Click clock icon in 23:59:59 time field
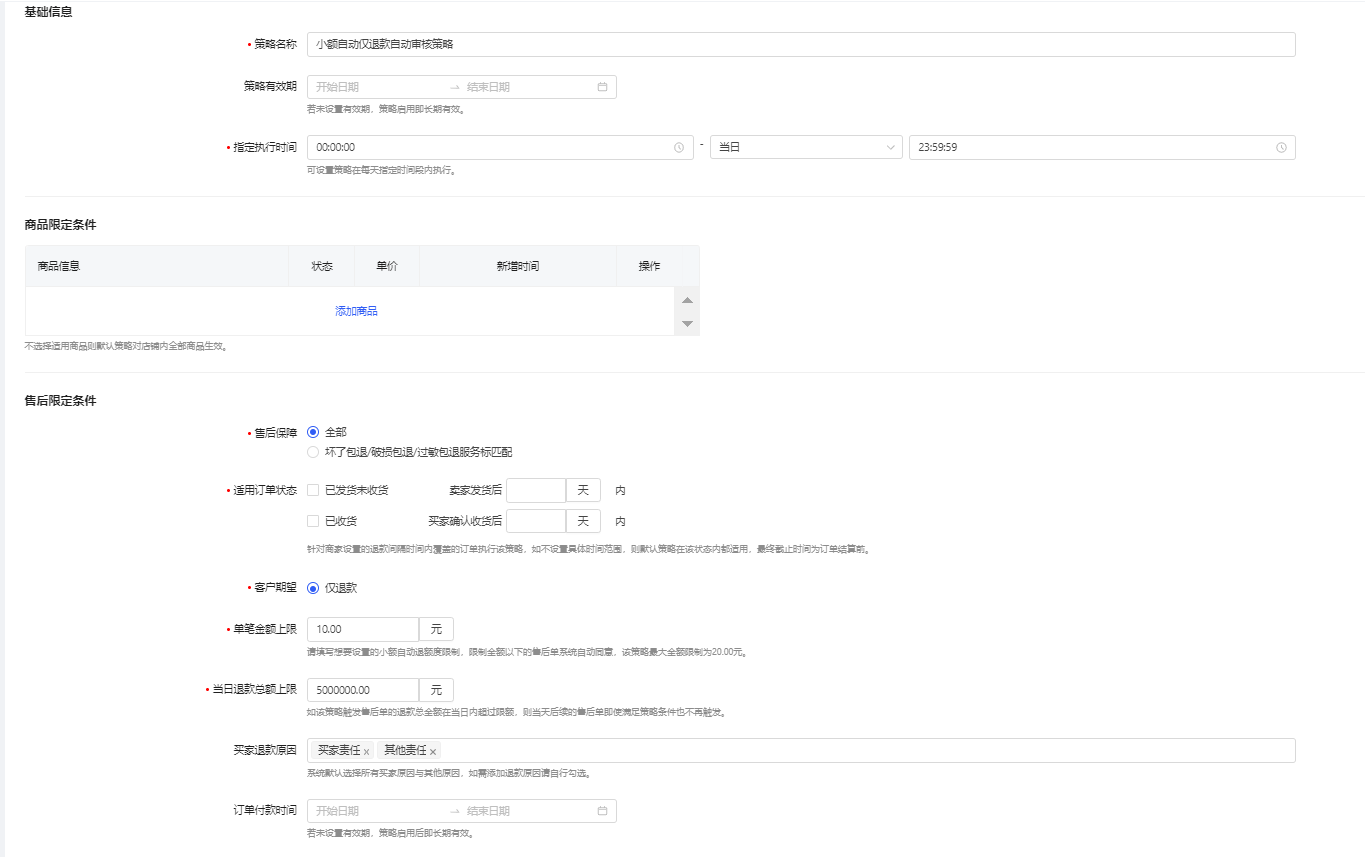The image size is (1365, 857). [x=1281, y=148]
